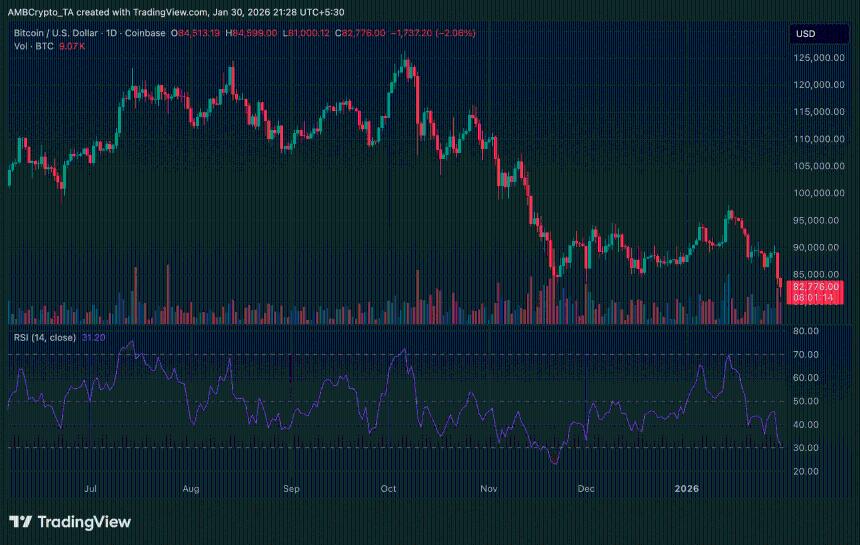Click the RSI 30.00 scale label
The height and width of the screenshot is (545, 860).
[806, 447]
